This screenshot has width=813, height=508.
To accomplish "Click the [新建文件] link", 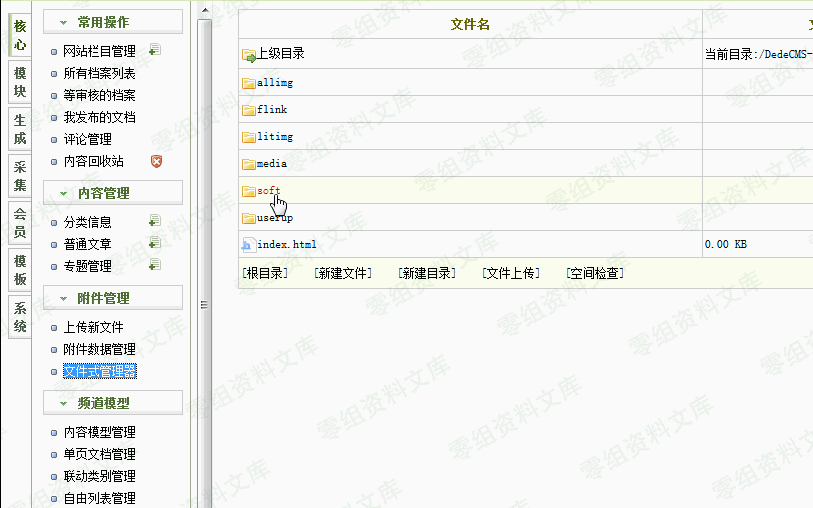I will pos(343,273).
